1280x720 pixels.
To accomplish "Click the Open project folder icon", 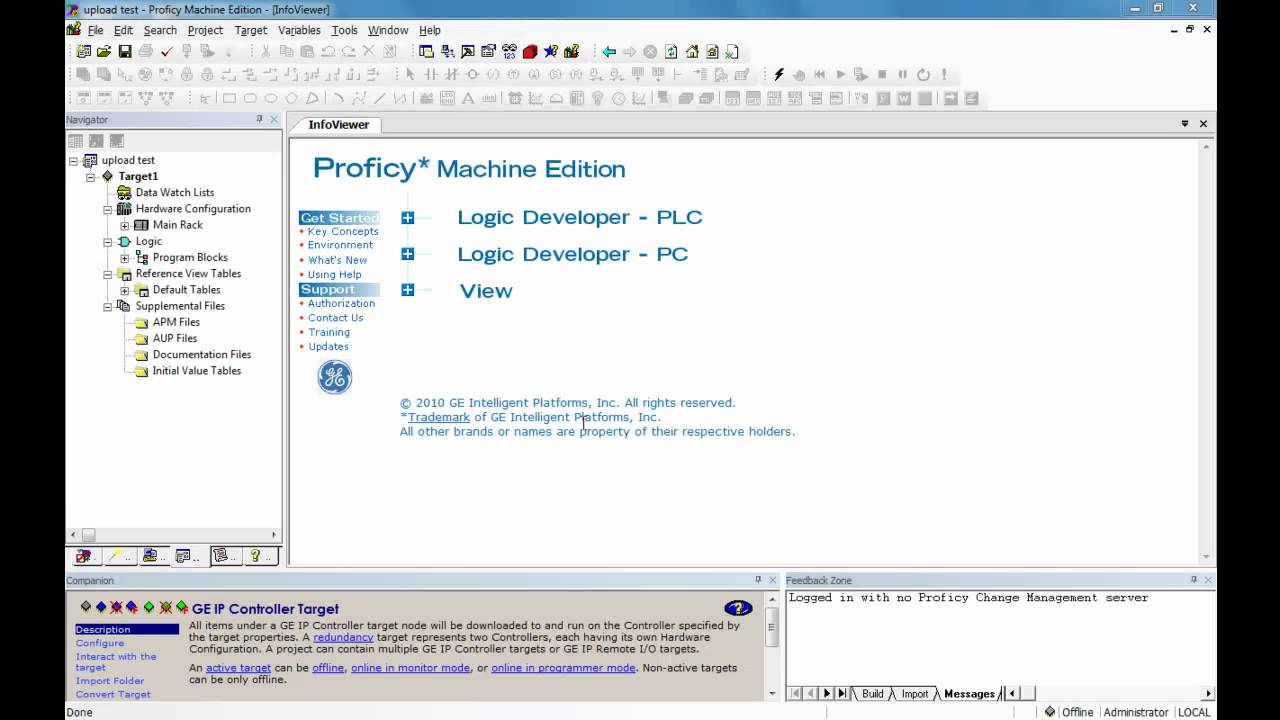I will (x=104, y=52).
